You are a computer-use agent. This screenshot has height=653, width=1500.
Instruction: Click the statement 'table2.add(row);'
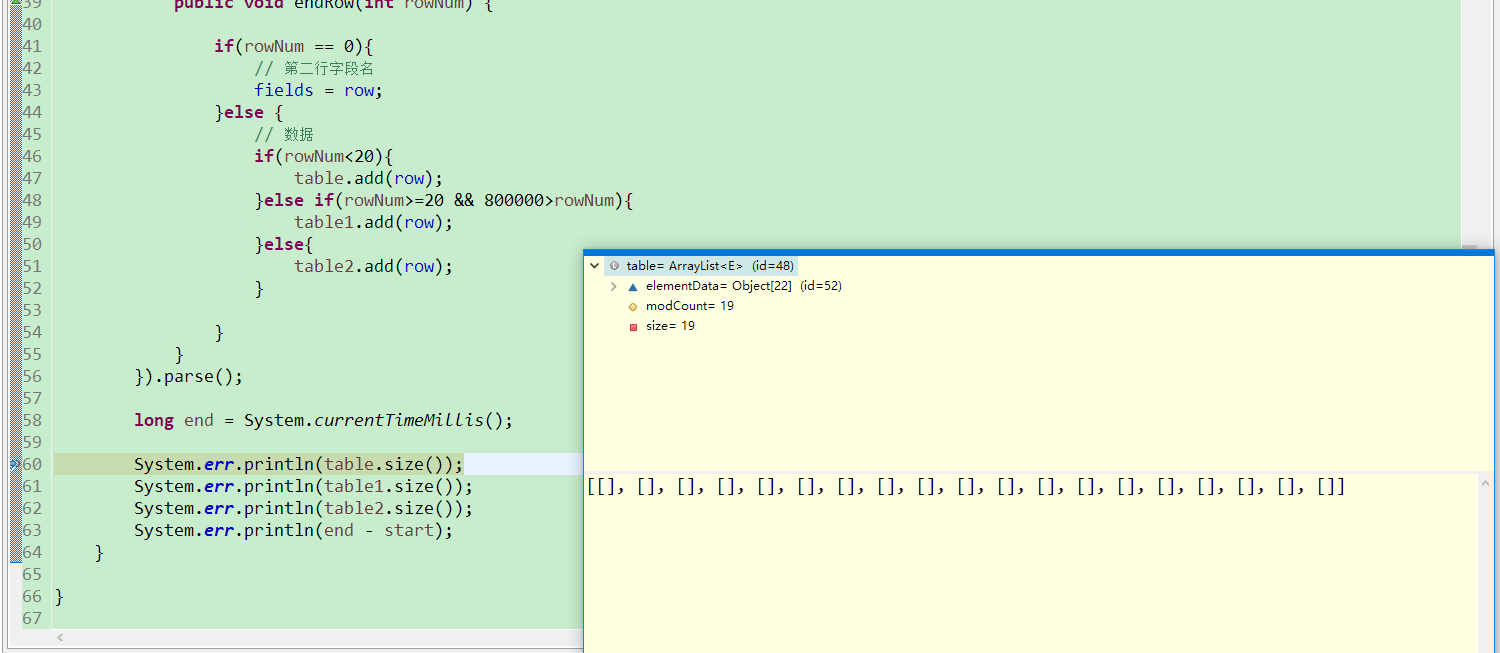[x=373, y=266]
